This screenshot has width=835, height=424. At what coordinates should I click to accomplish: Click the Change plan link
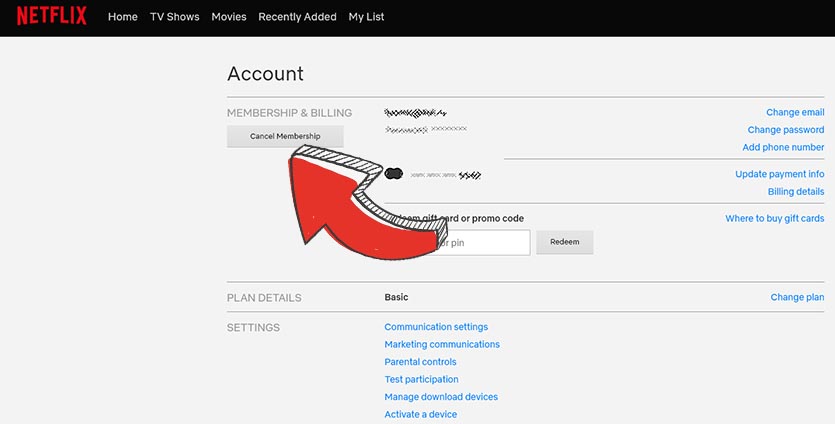coord(797,297)
